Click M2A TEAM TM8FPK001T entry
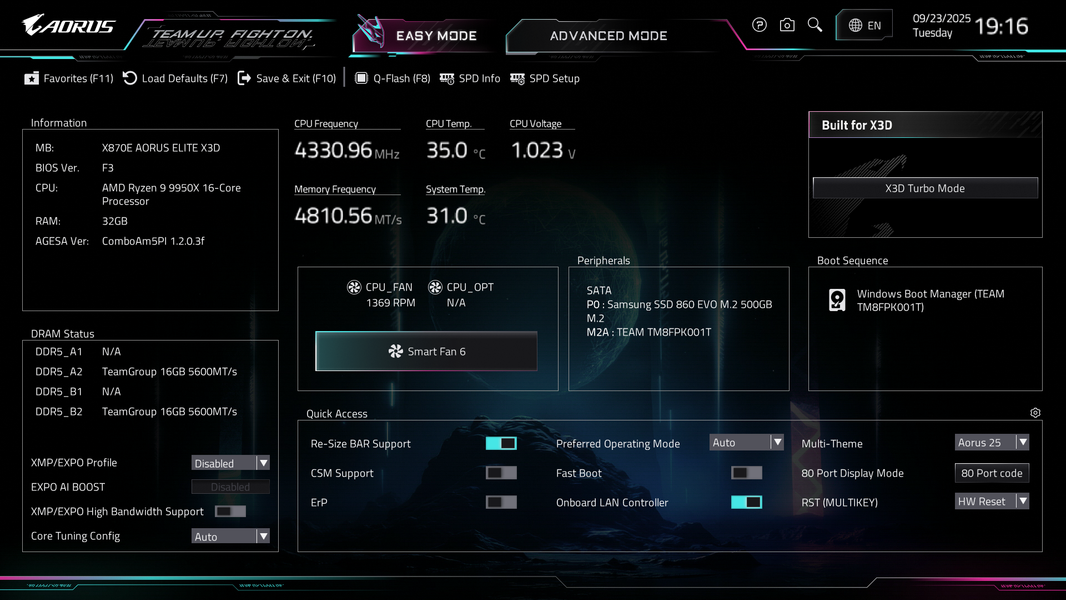Viewport: 1066px width, 600px height. [649, 332]
